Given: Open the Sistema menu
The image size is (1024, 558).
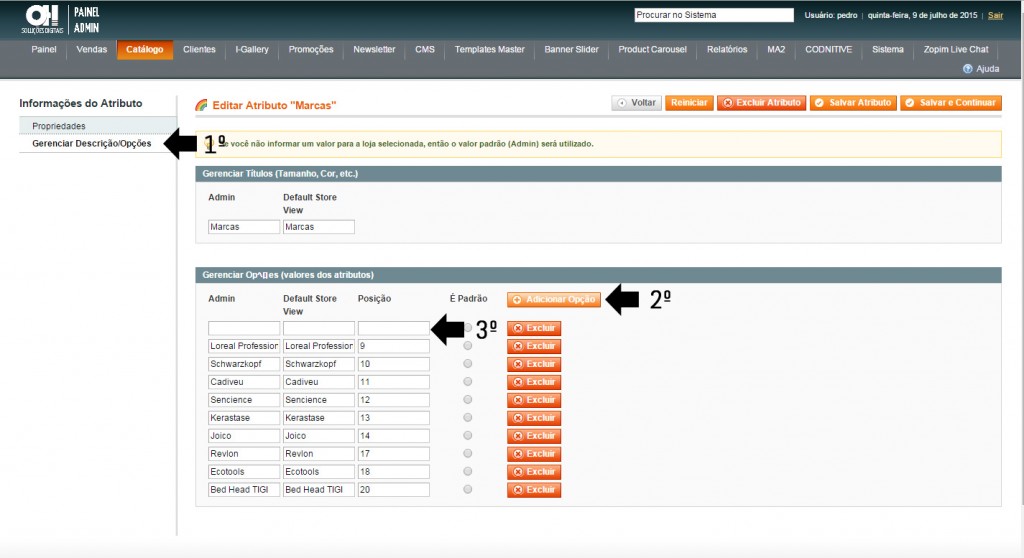Looking at the screenshot, I should click(888, 50).
